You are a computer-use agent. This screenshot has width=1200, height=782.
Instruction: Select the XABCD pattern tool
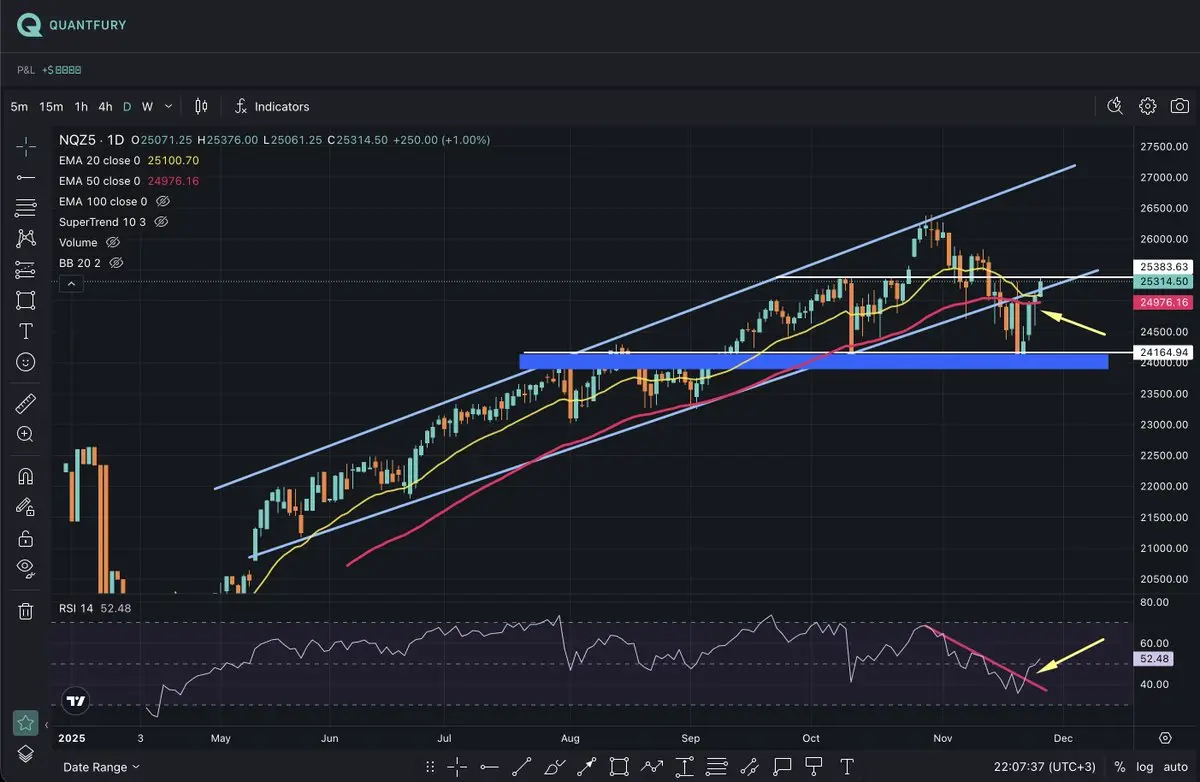tap(26, 239)
